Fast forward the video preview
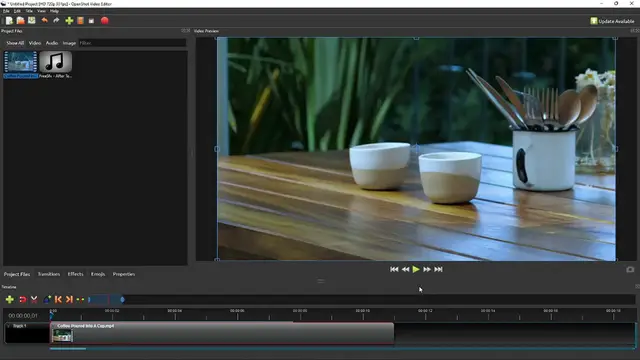Viewport: 640px width, 360px height. (427, 269)
